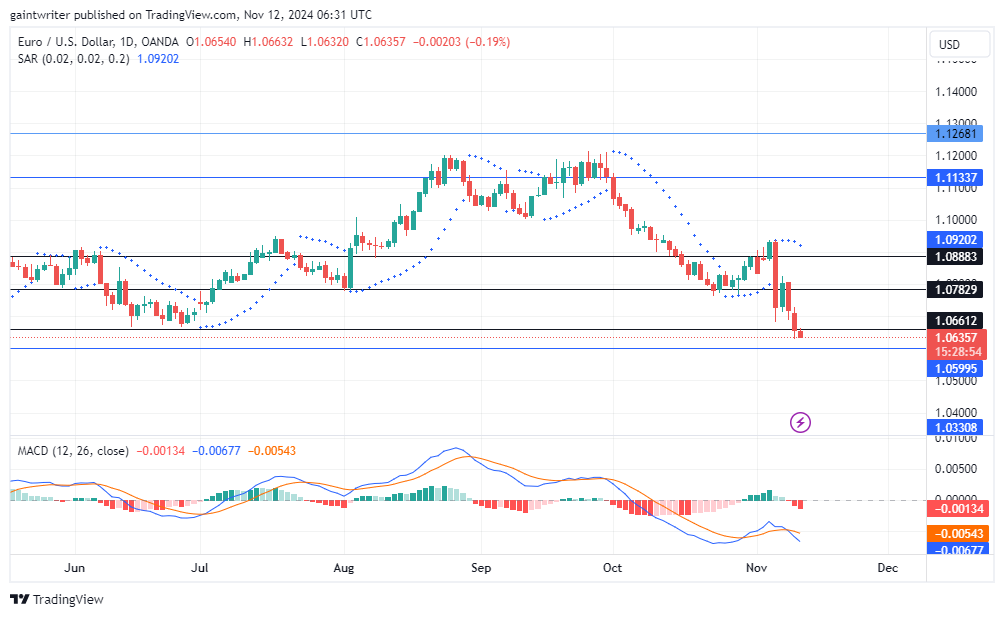Click the TradingView logo
The height and width of the screenshot is (617, 1004).
[55, 600]
